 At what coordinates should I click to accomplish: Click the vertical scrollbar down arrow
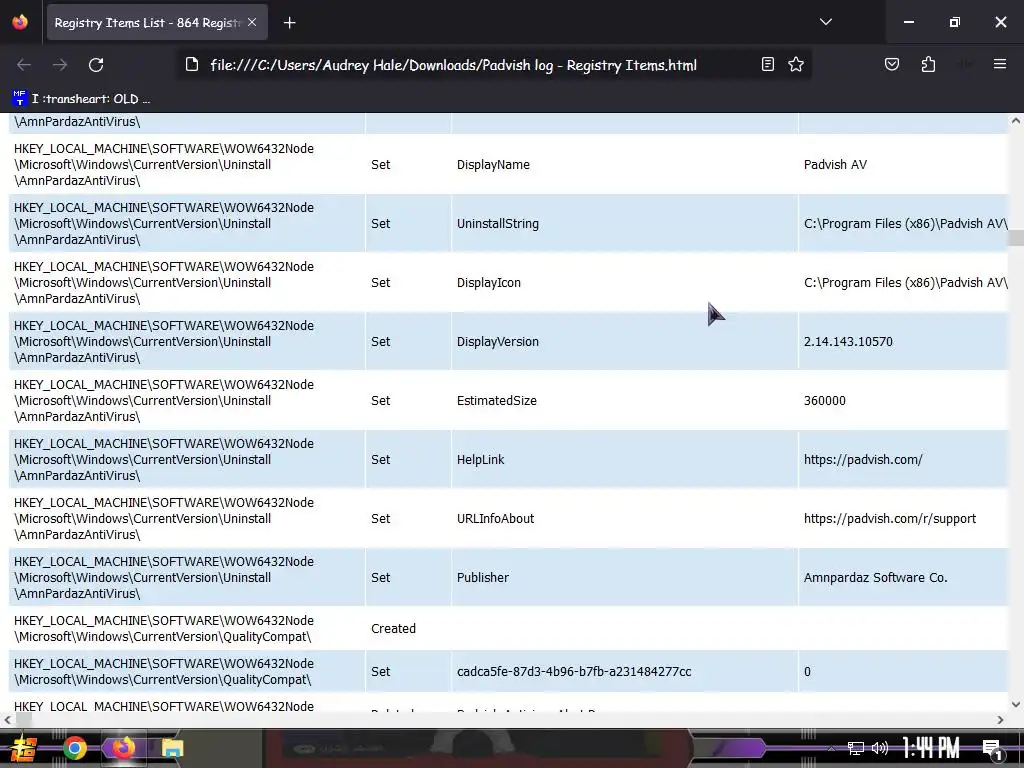coord(1016,705)
